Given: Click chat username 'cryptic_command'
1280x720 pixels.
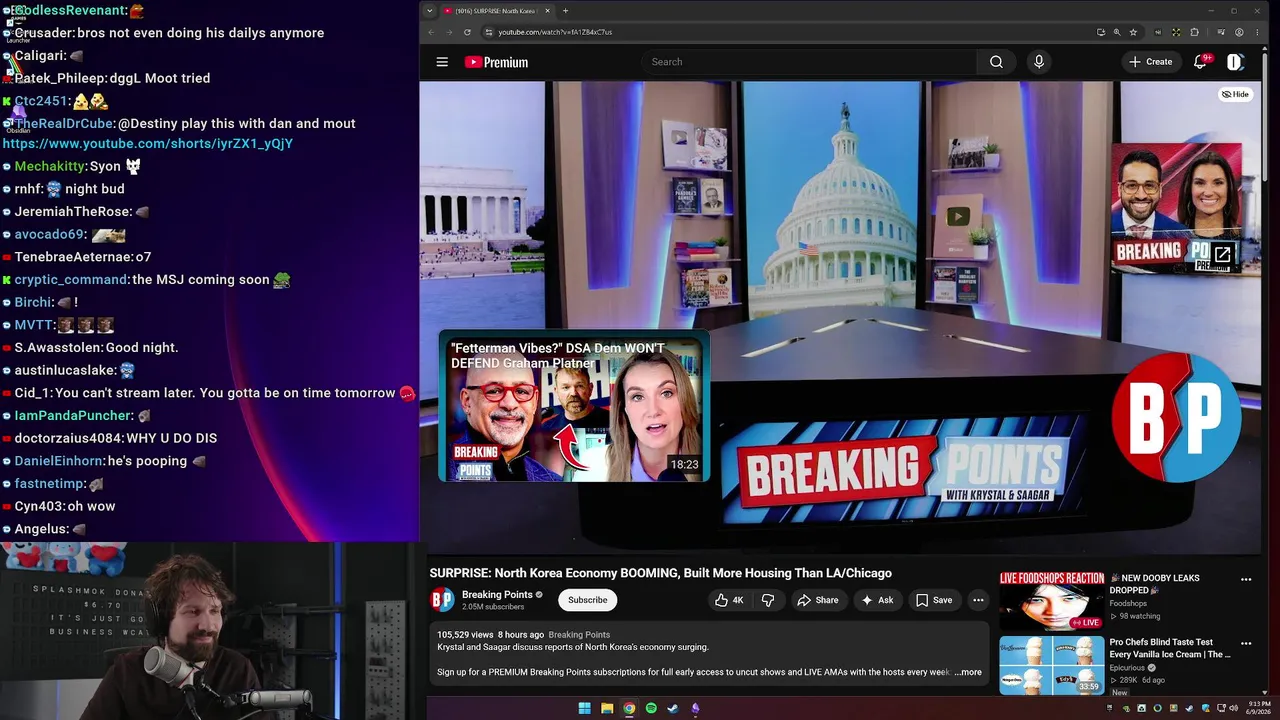Looking at the screenshot, I should pos(71,280).
